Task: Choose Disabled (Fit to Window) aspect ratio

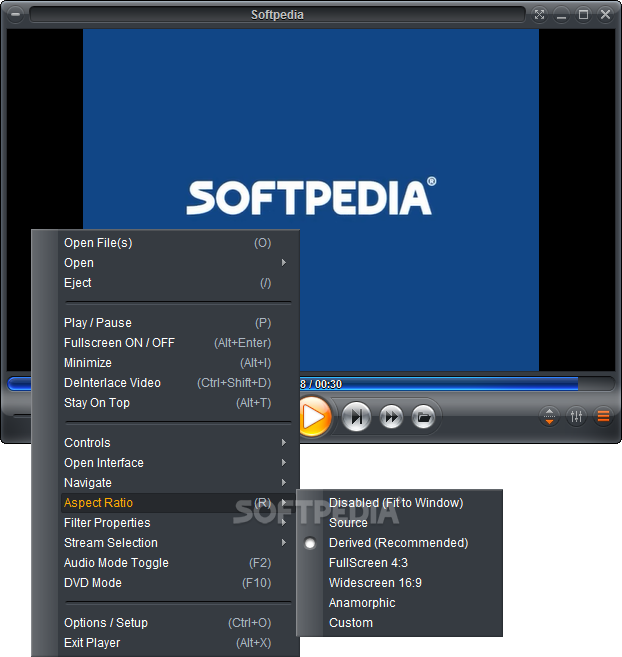Action: pos(399,503)
